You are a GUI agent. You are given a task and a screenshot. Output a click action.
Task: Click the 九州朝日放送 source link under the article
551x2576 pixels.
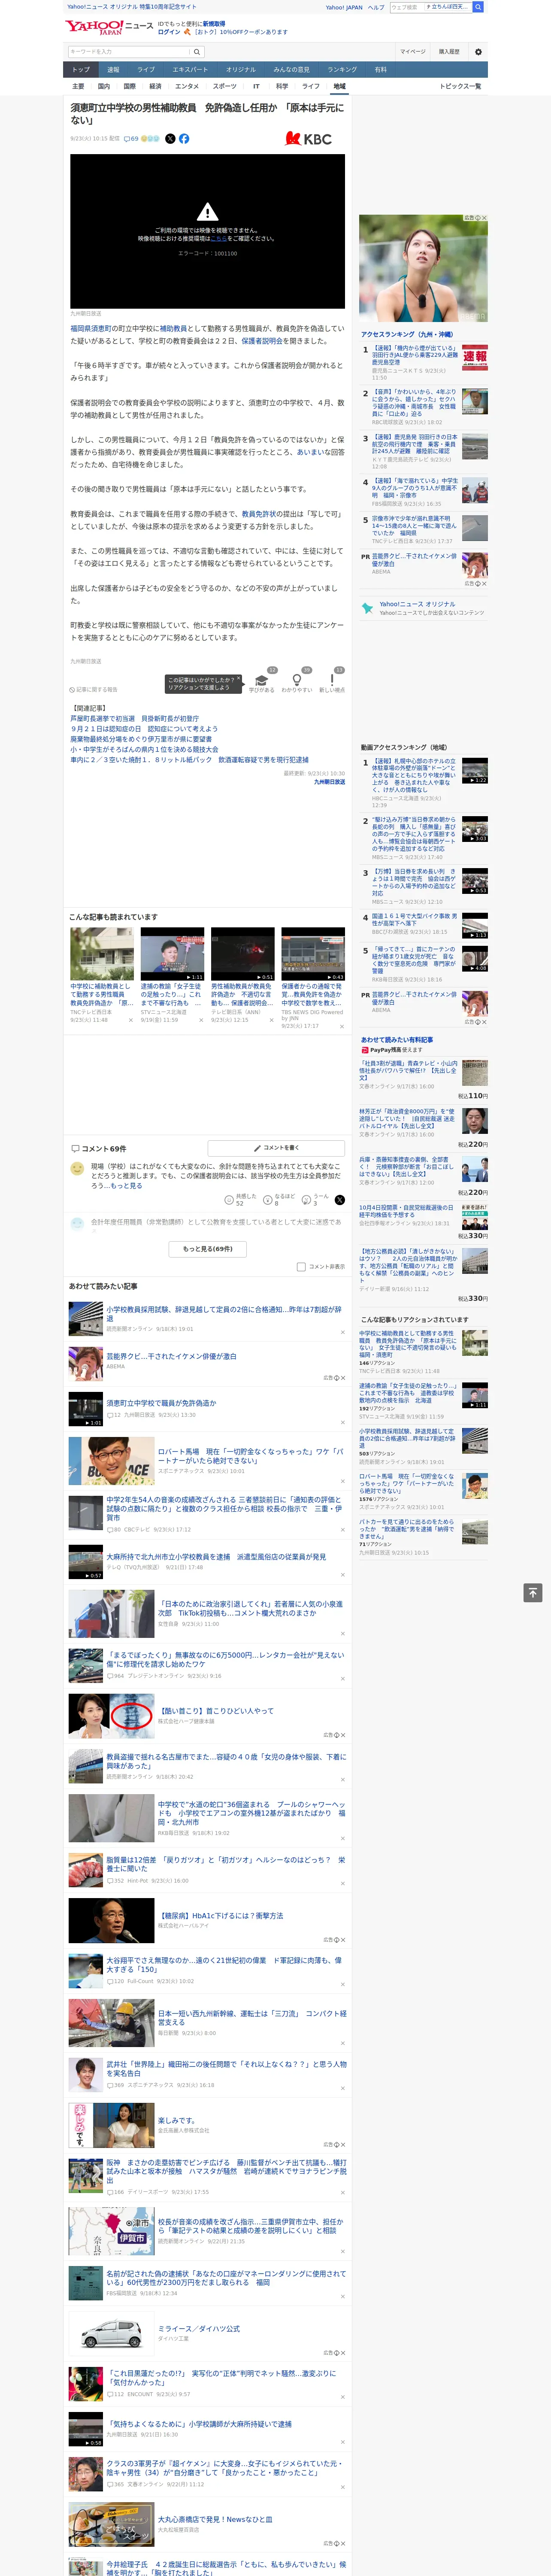click(329, 782)
